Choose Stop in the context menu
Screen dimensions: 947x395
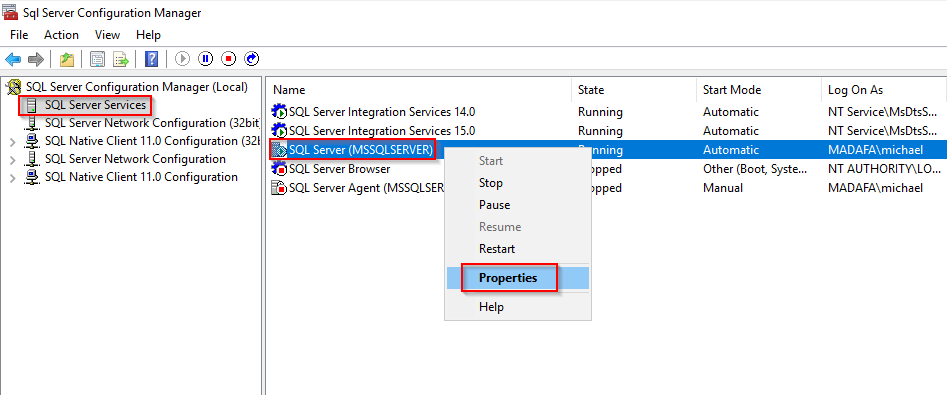pyautogui.click(x=490, y=183)
